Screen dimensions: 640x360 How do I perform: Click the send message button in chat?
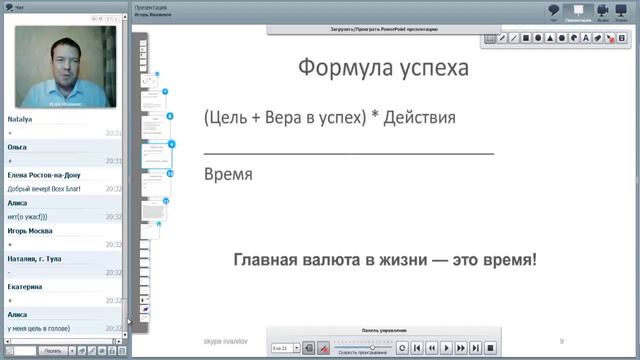(53, 351)
